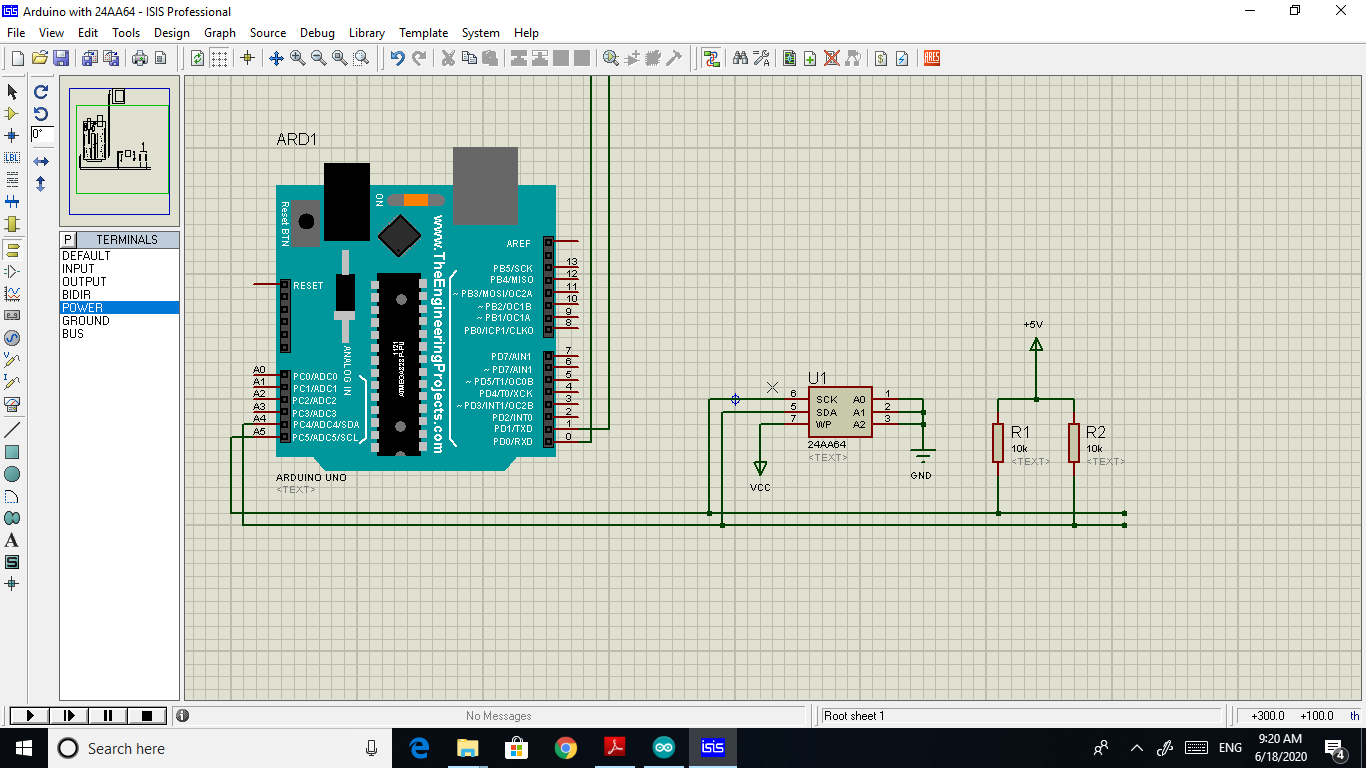Select the Component mode tool
The width and height of the screenshot is (1366, 768).
[x=12, y=113]
